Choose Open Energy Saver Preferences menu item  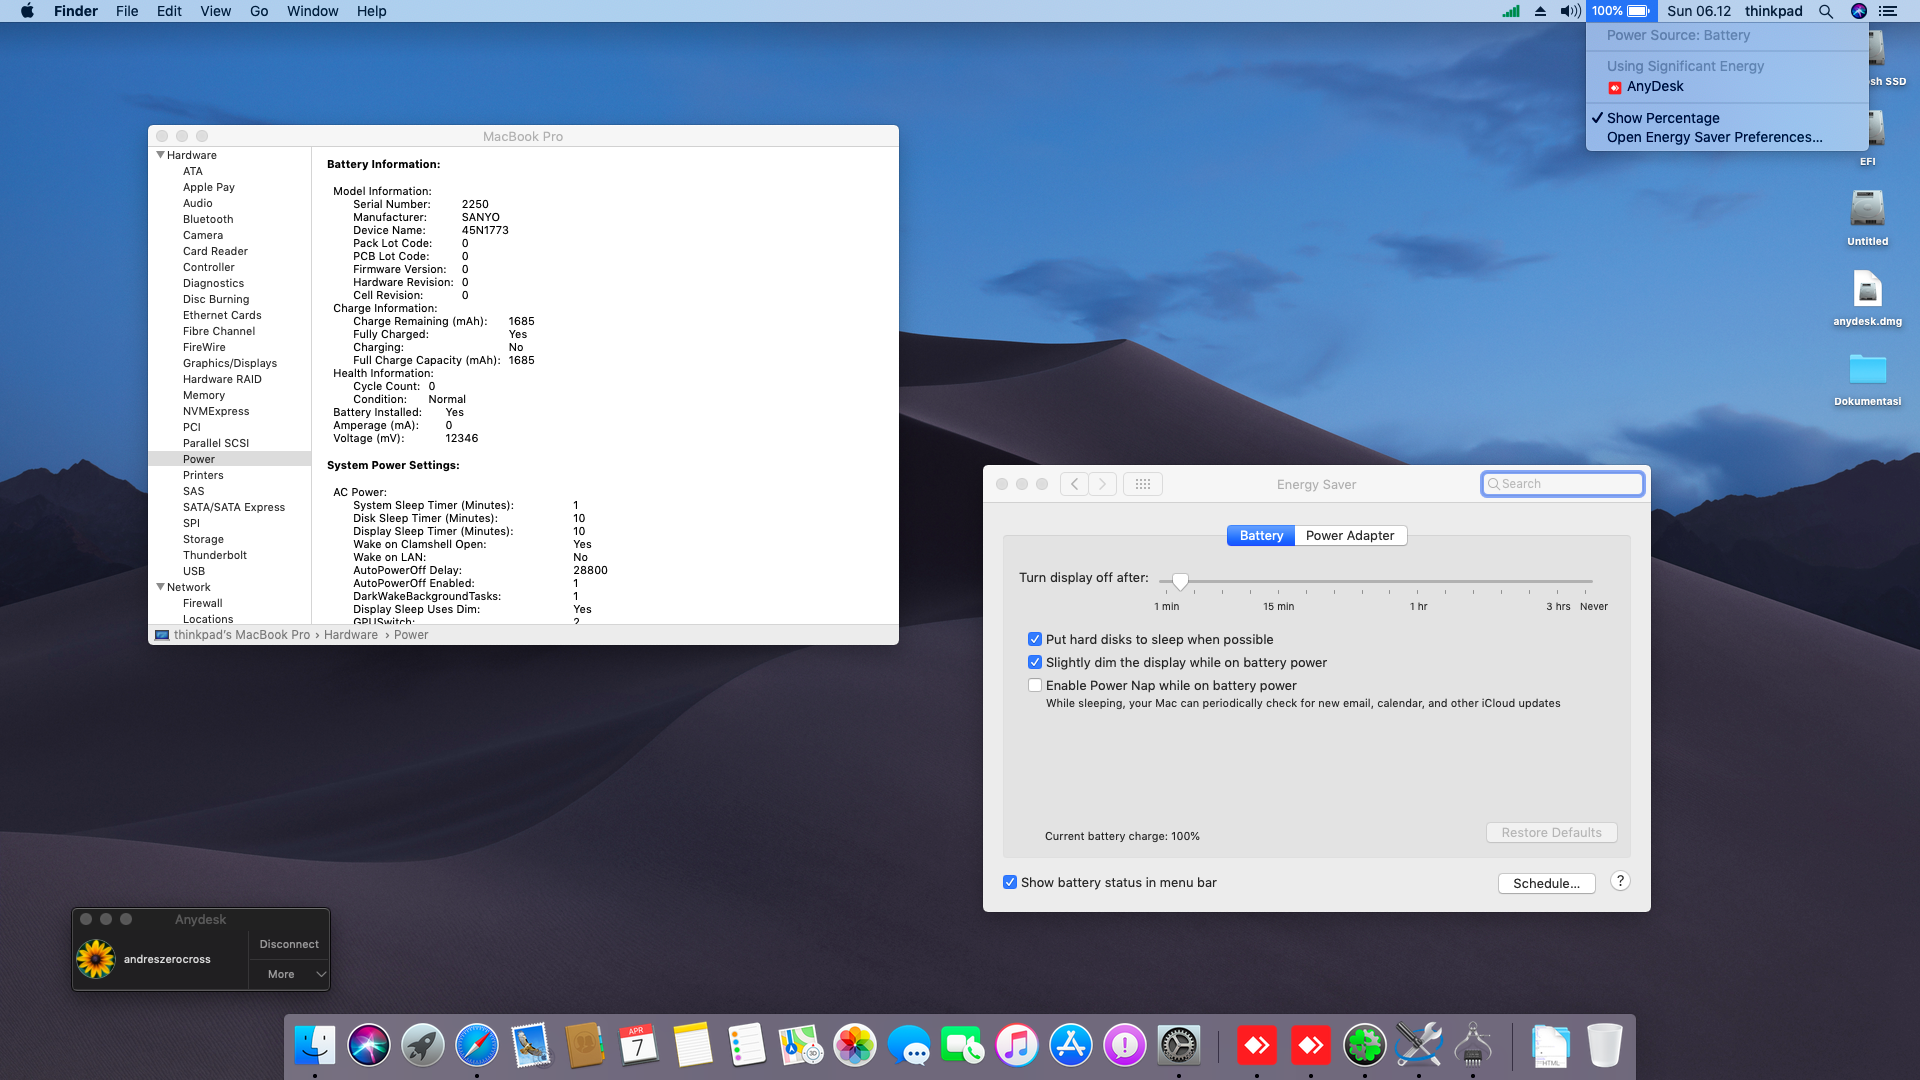[1714, 137]
